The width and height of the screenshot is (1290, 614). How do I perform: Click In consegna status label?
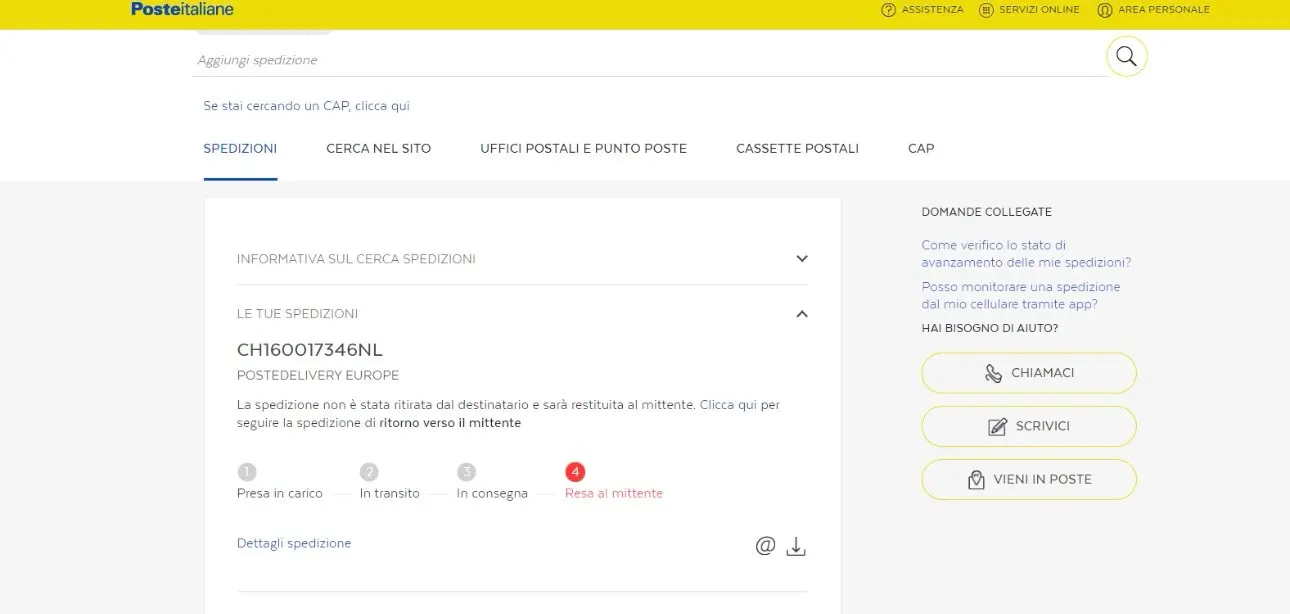[x=492, y=493]
